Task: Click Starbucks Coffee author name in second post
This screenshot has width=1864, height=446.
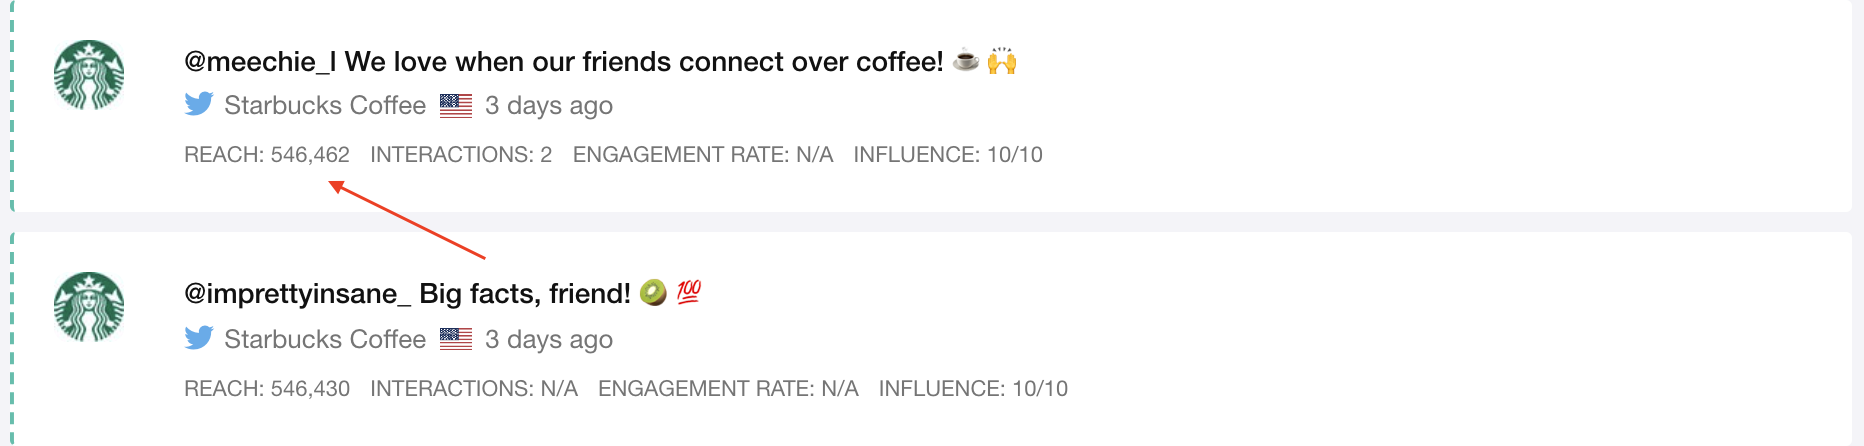Action: pyautogui.click(x=324, y=339)
